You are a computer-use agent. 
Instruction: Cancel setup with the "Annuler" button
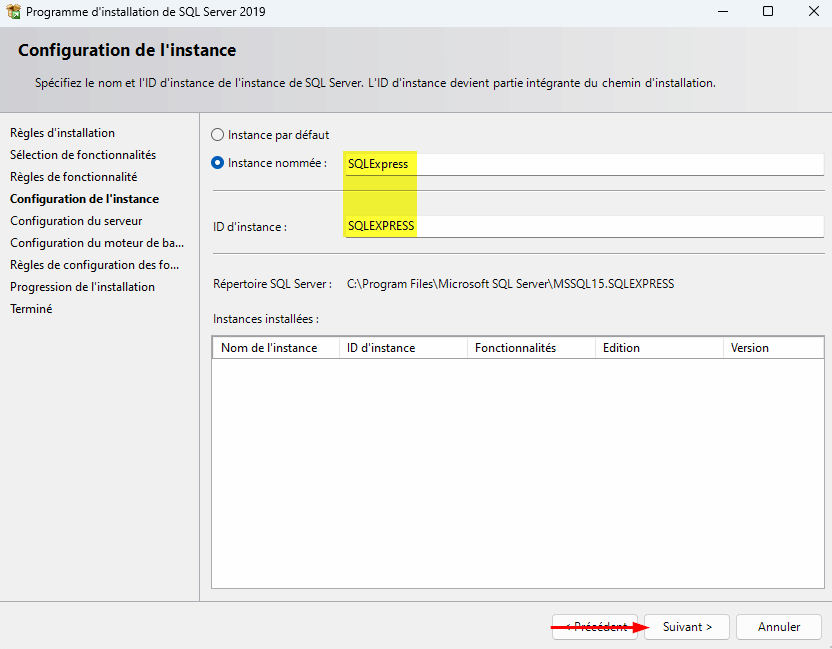click(x=778, y=627)
